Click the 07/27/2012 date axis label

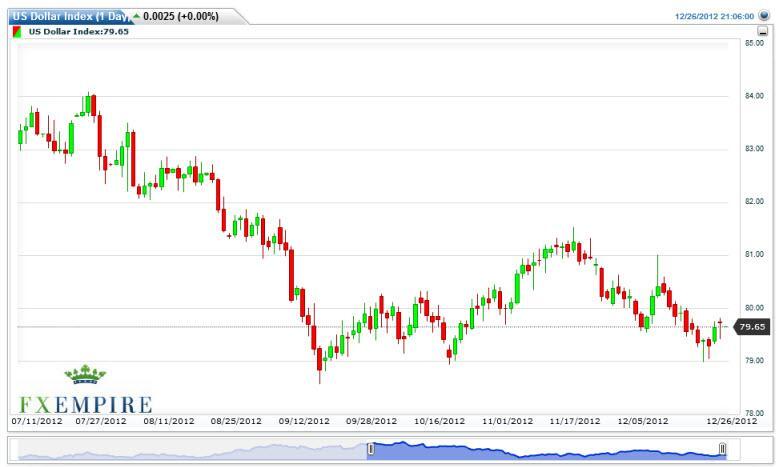pos(102,421)
